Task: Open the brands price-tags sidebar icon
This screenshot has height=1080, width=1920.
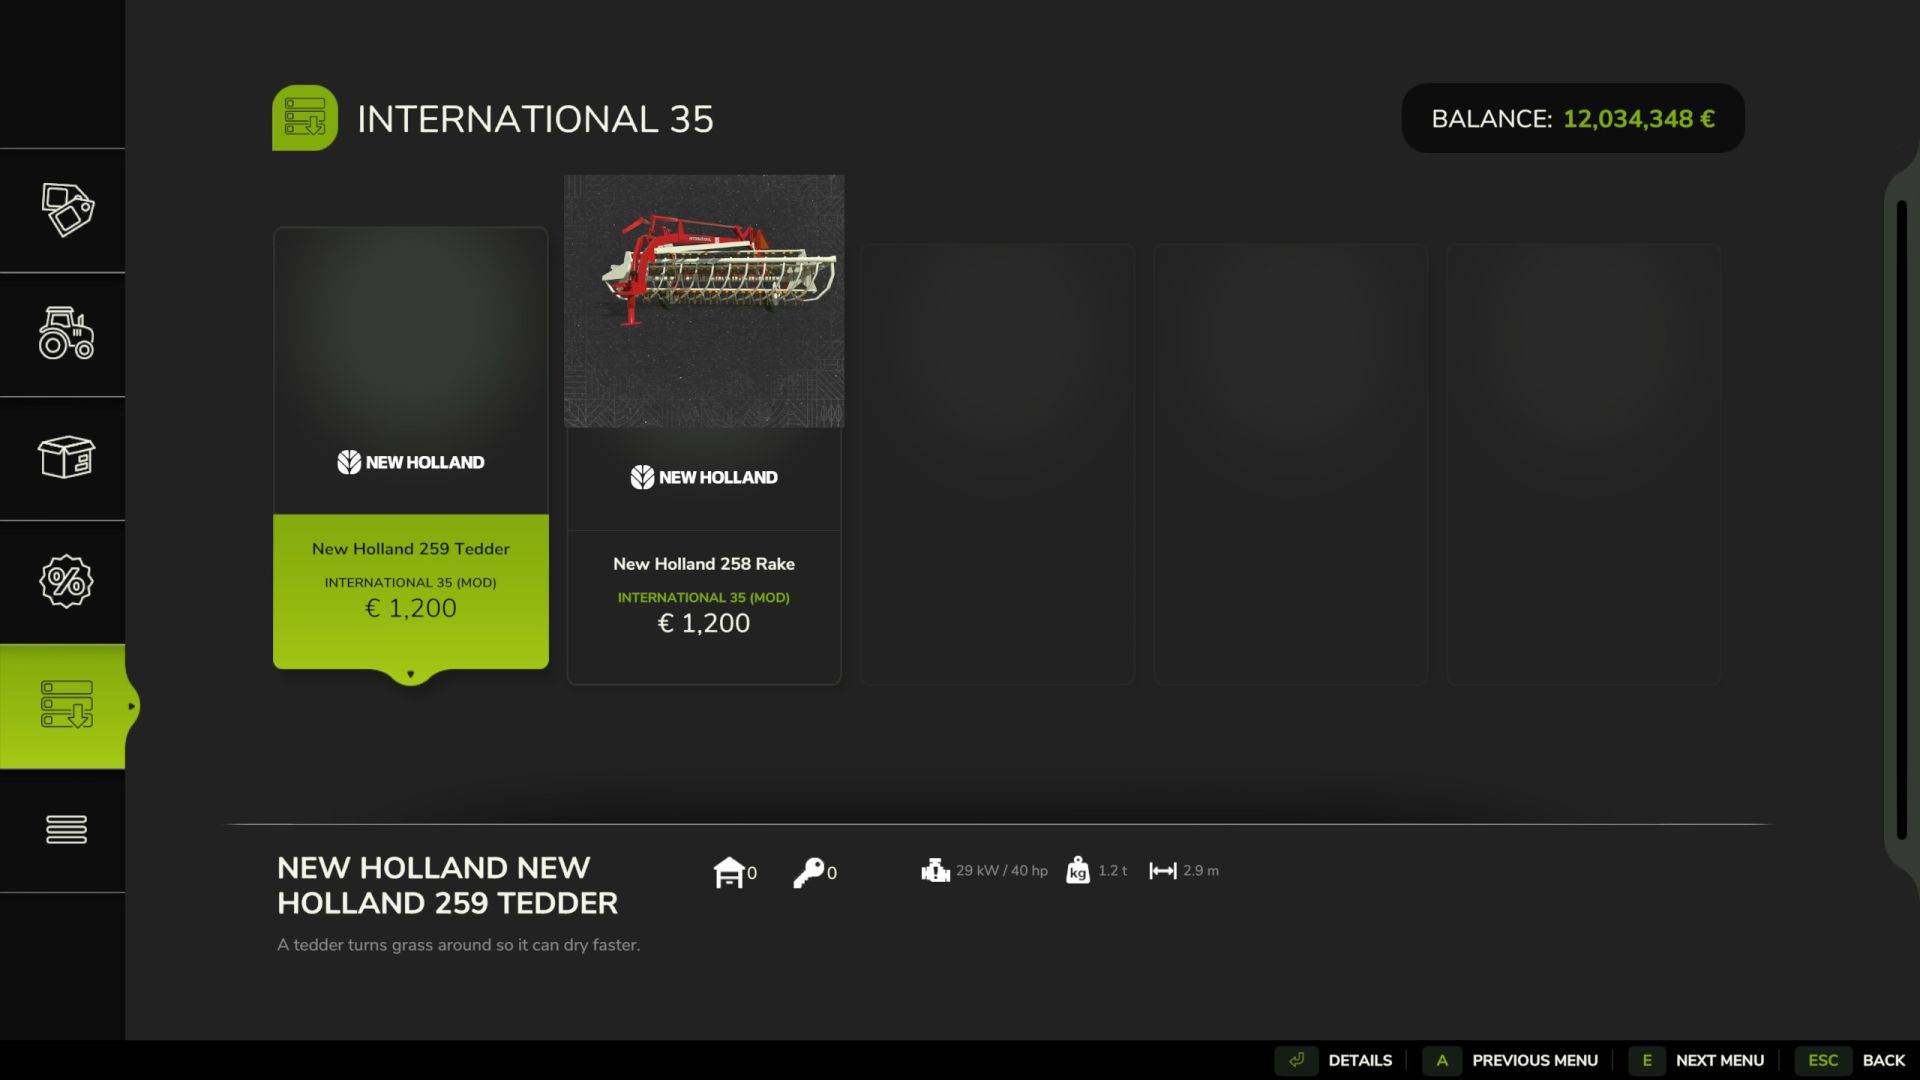Action: [66, 210]
